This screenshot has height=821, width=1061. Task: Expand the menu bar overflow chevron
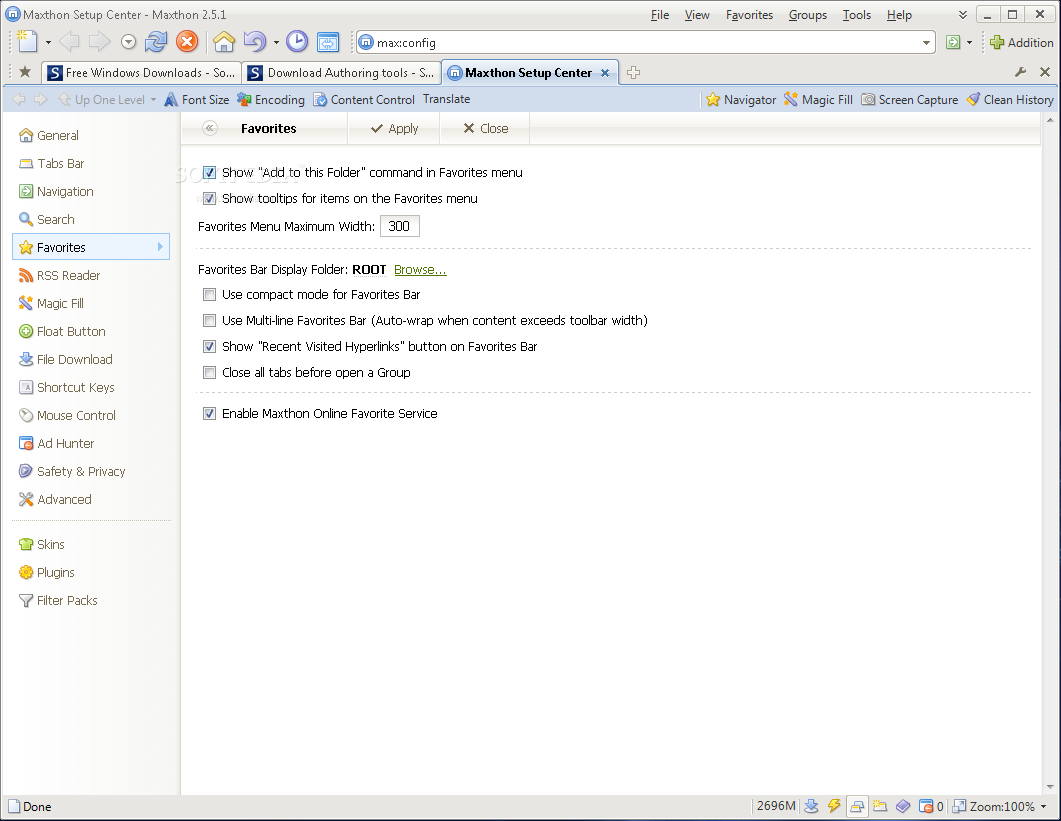coord(963,15)
